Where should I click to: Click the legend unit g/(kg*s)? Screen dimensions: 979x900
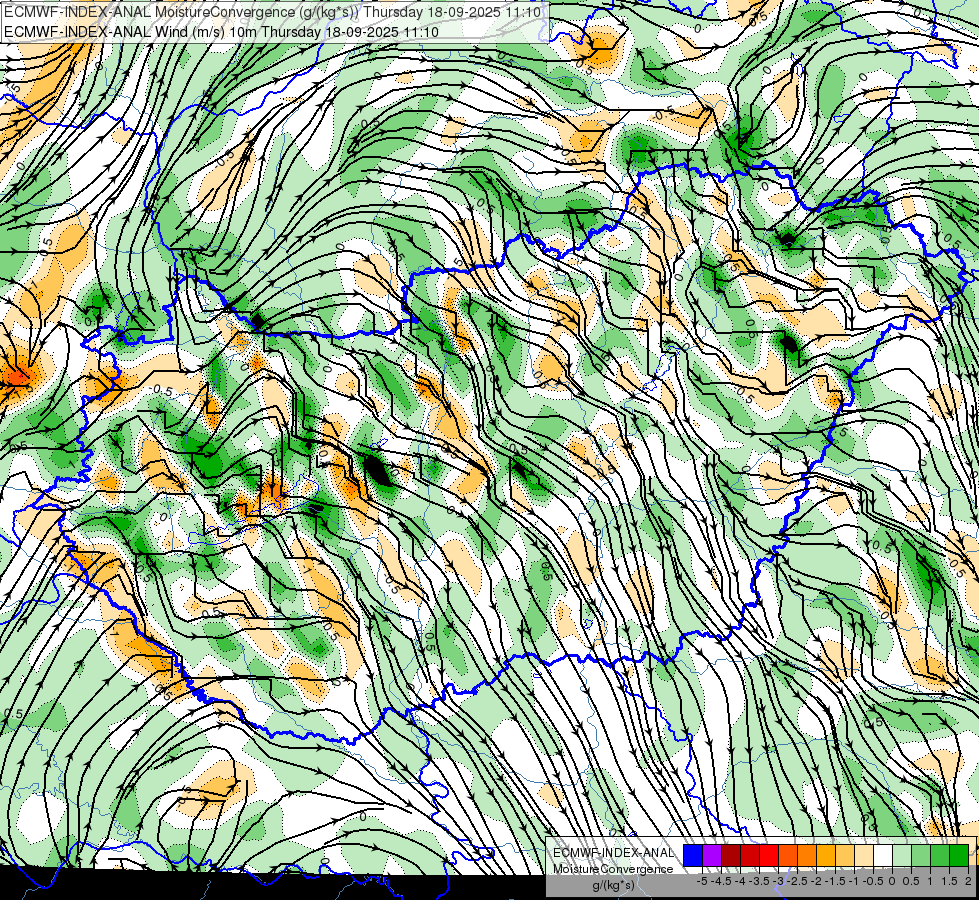[x=614, y=885]
